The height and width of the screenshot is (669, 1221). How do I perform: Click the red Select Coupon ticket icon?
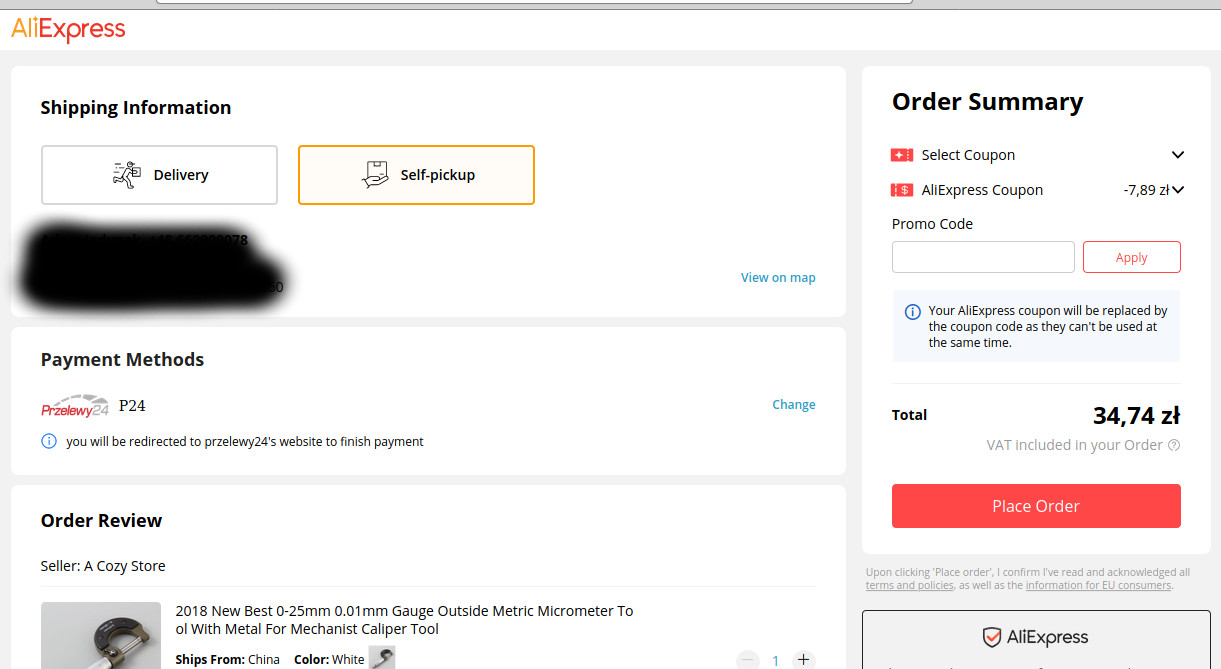point(902,155)
